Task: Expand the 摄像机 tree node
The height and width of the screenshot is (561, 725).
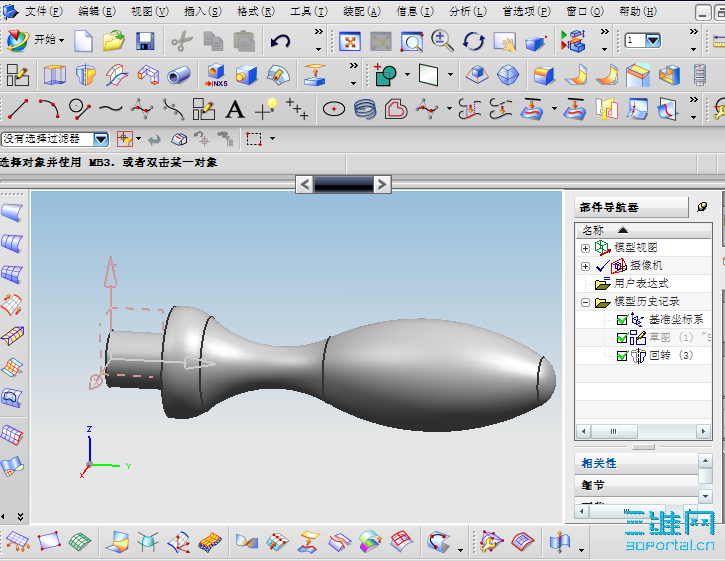Action: (x=585, y=266)
